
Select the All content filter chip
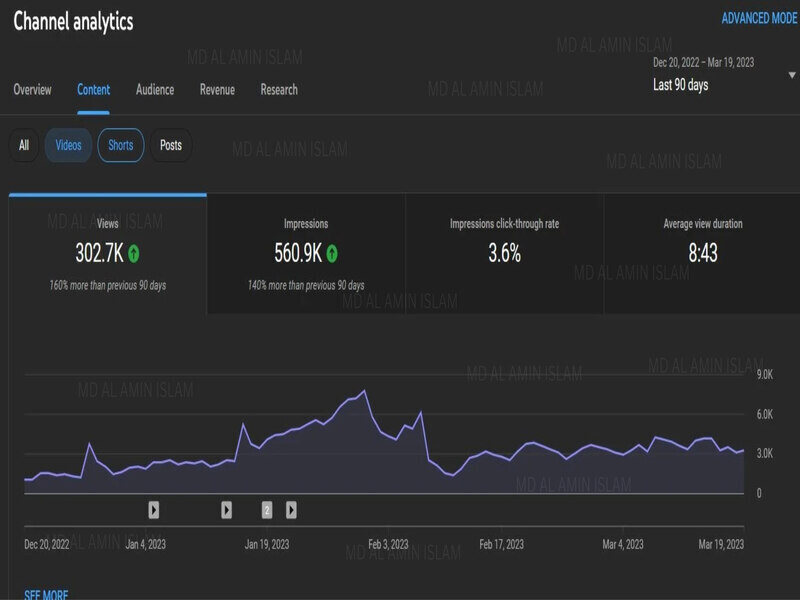point(23,145)
